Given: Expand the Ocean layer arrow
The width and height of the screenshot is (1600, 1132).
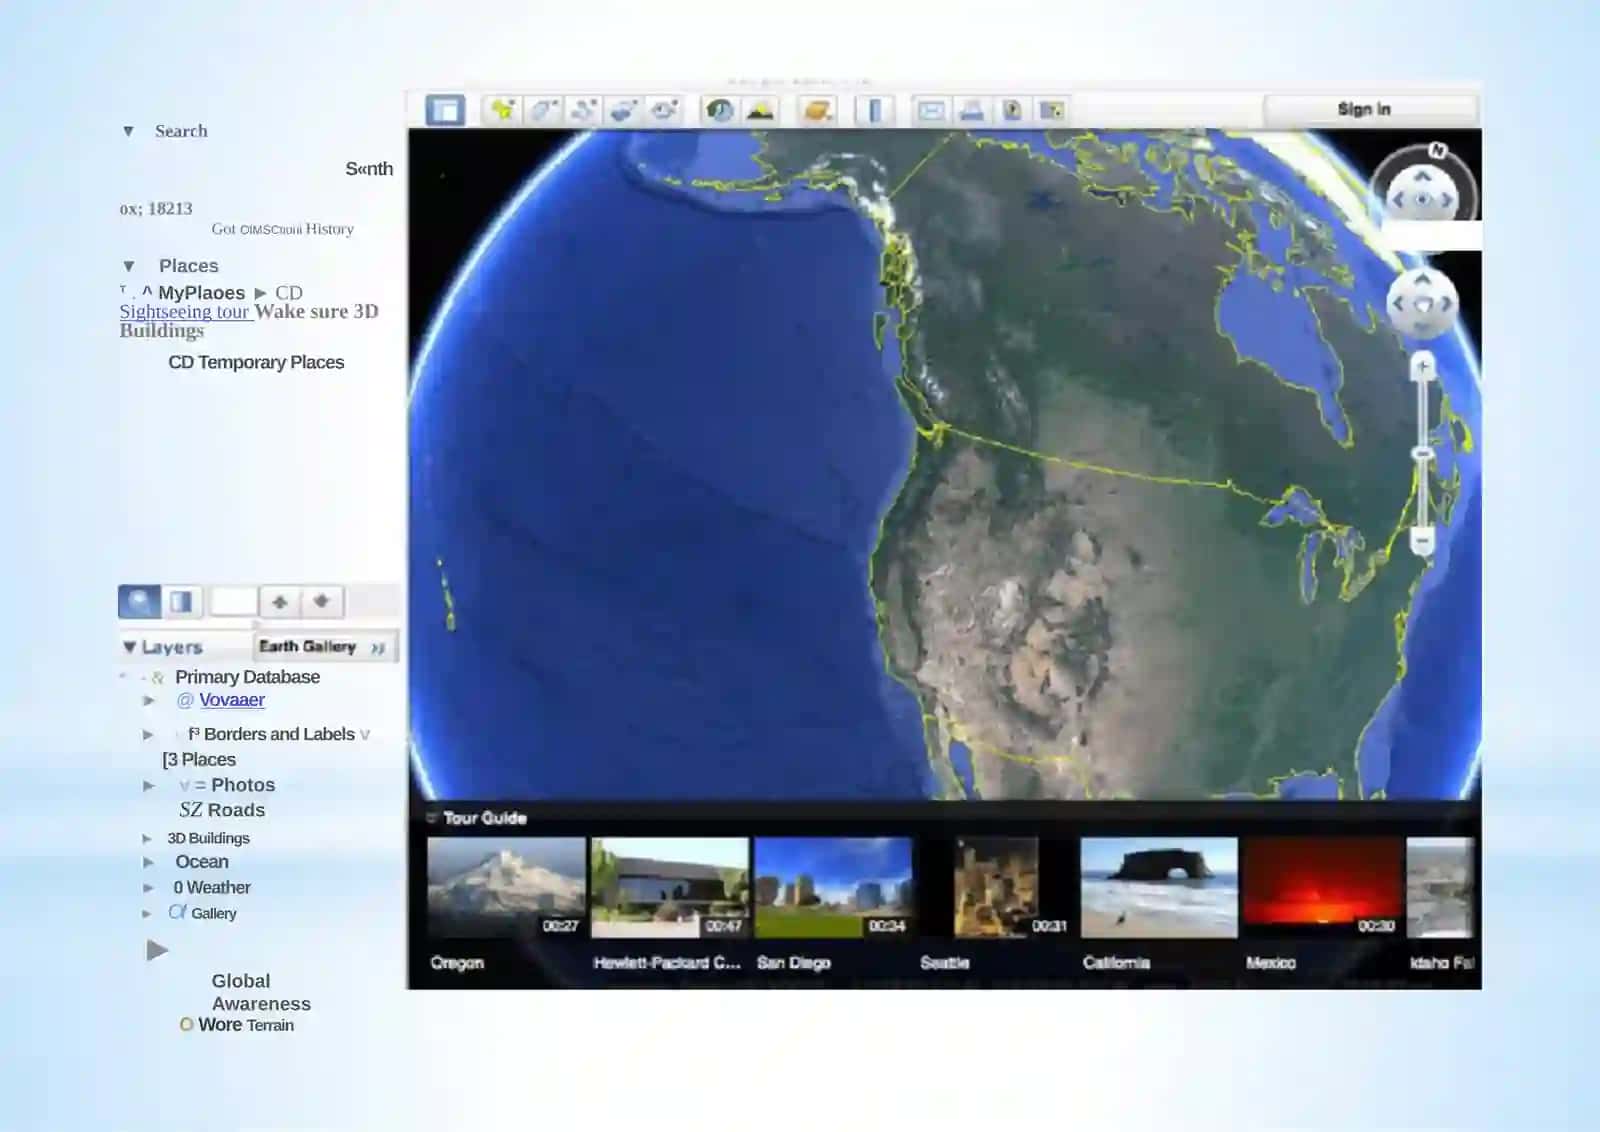Looking at the screenshot, I should tap(149, 862).
